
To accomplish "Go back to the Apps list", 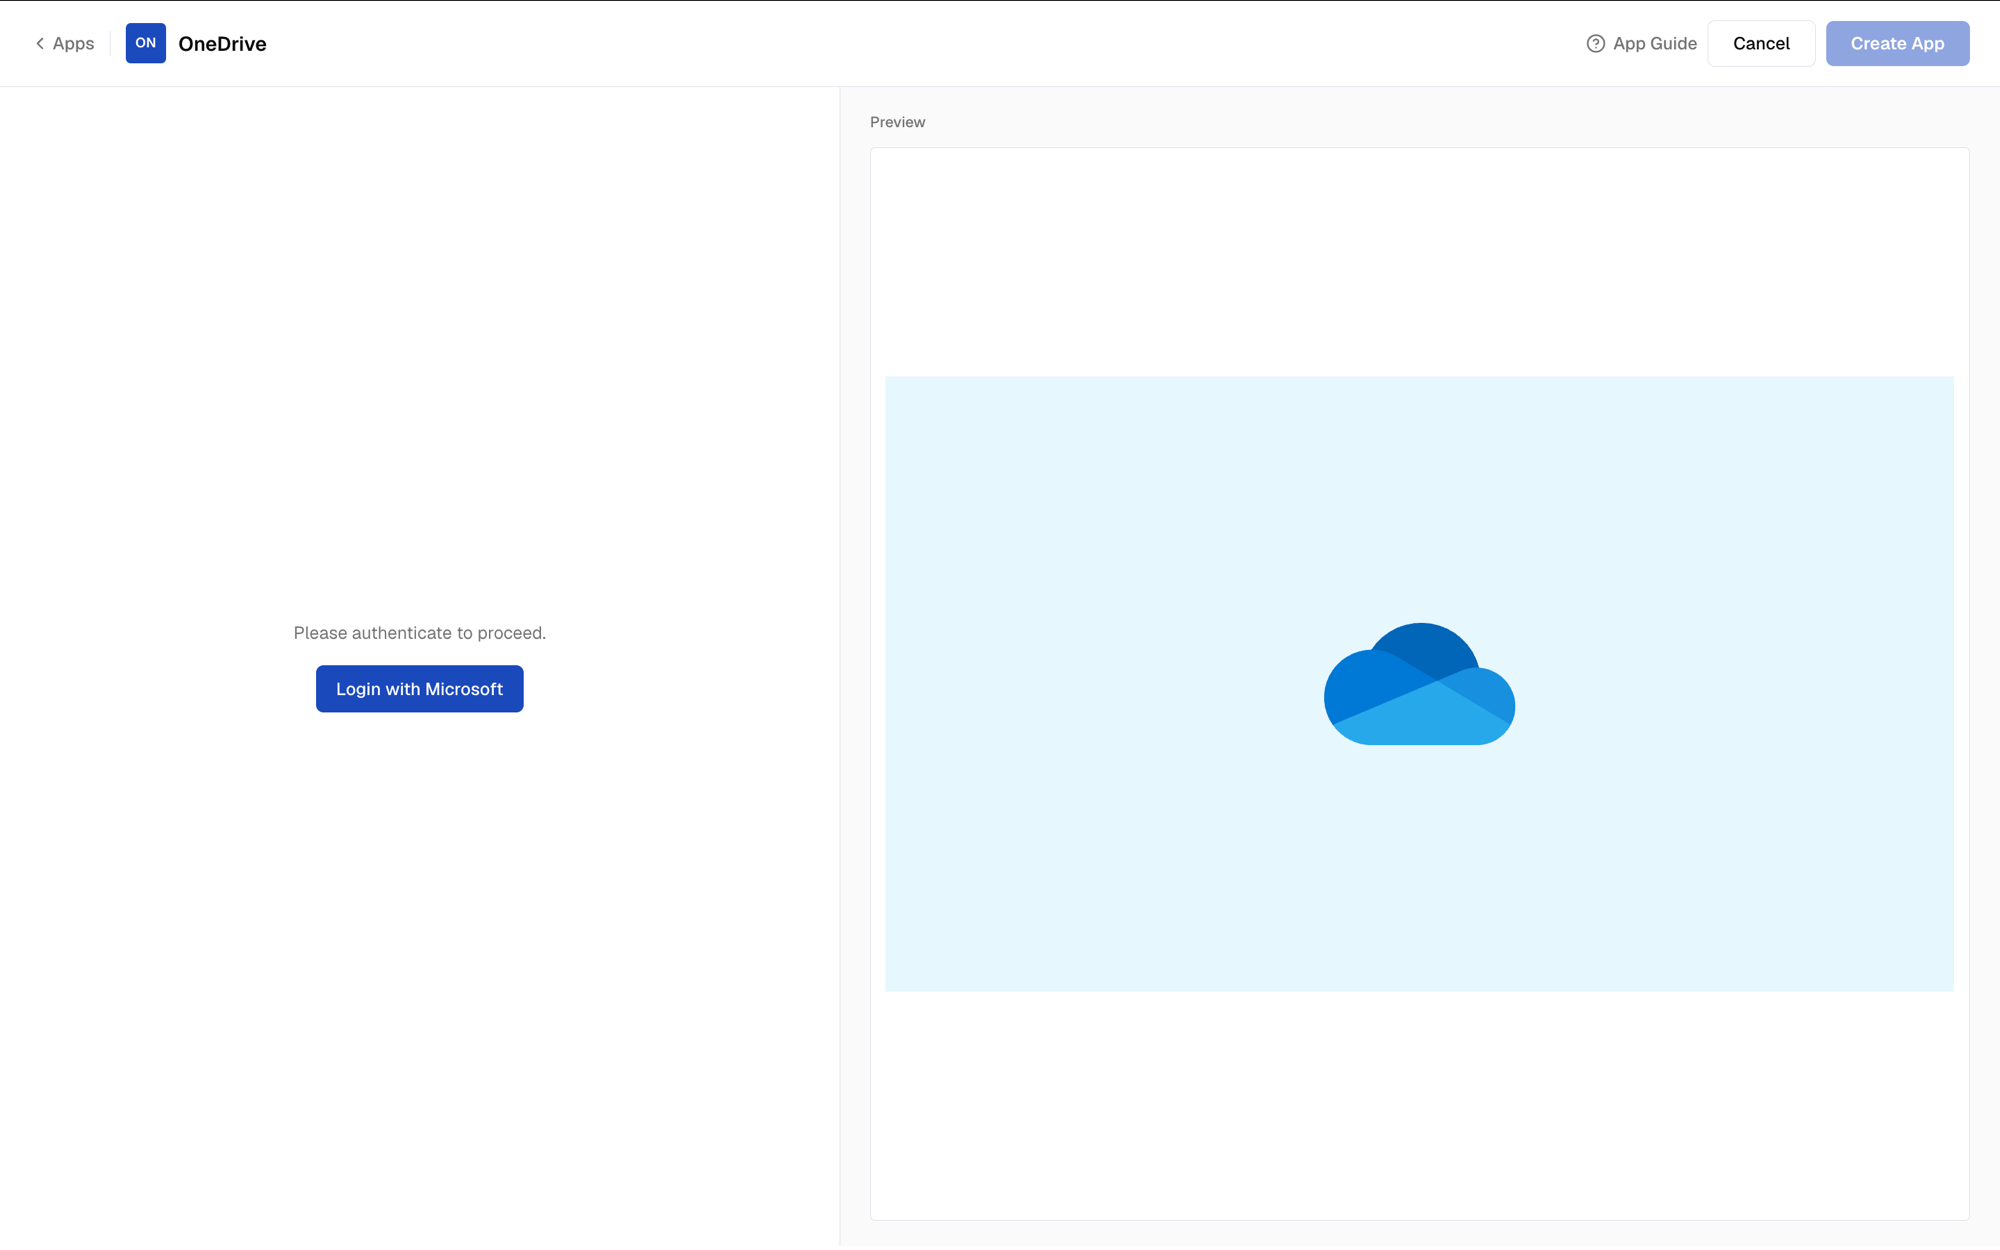I will 65,44.
